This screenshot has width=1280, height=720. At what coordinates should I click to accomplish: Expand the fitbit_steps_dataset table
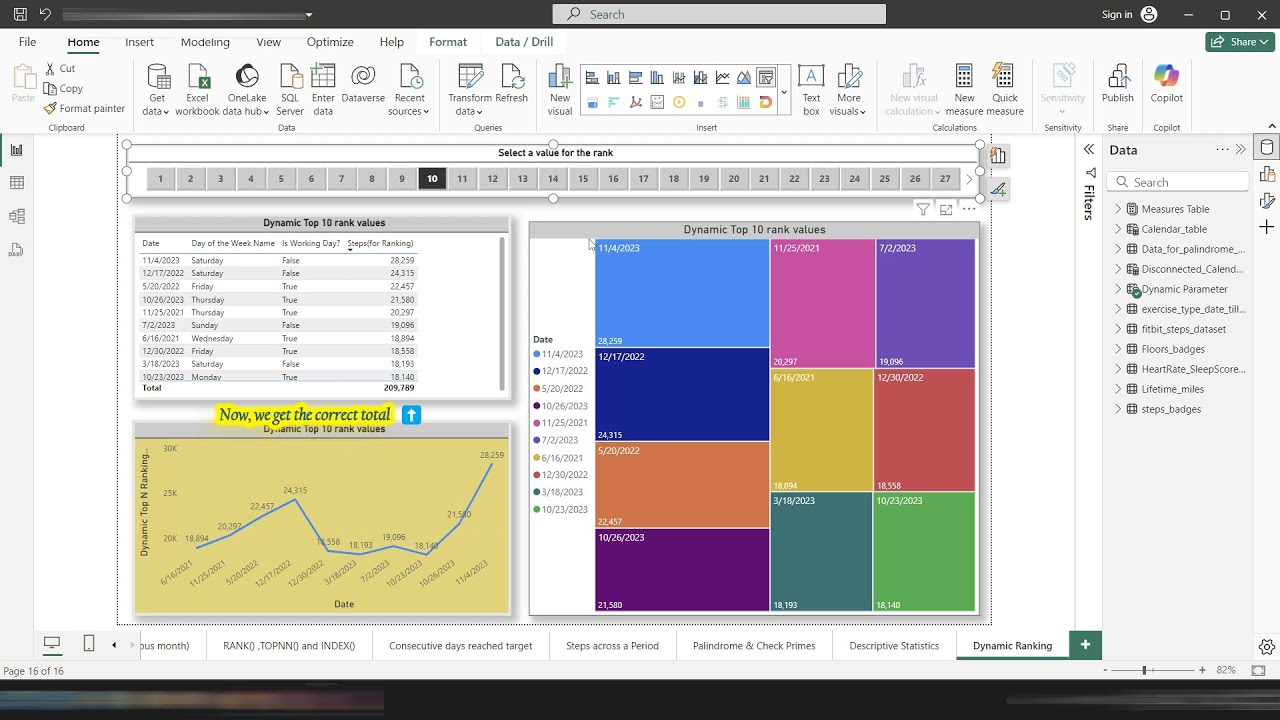pyautogui.click(x=1118, y=329)
